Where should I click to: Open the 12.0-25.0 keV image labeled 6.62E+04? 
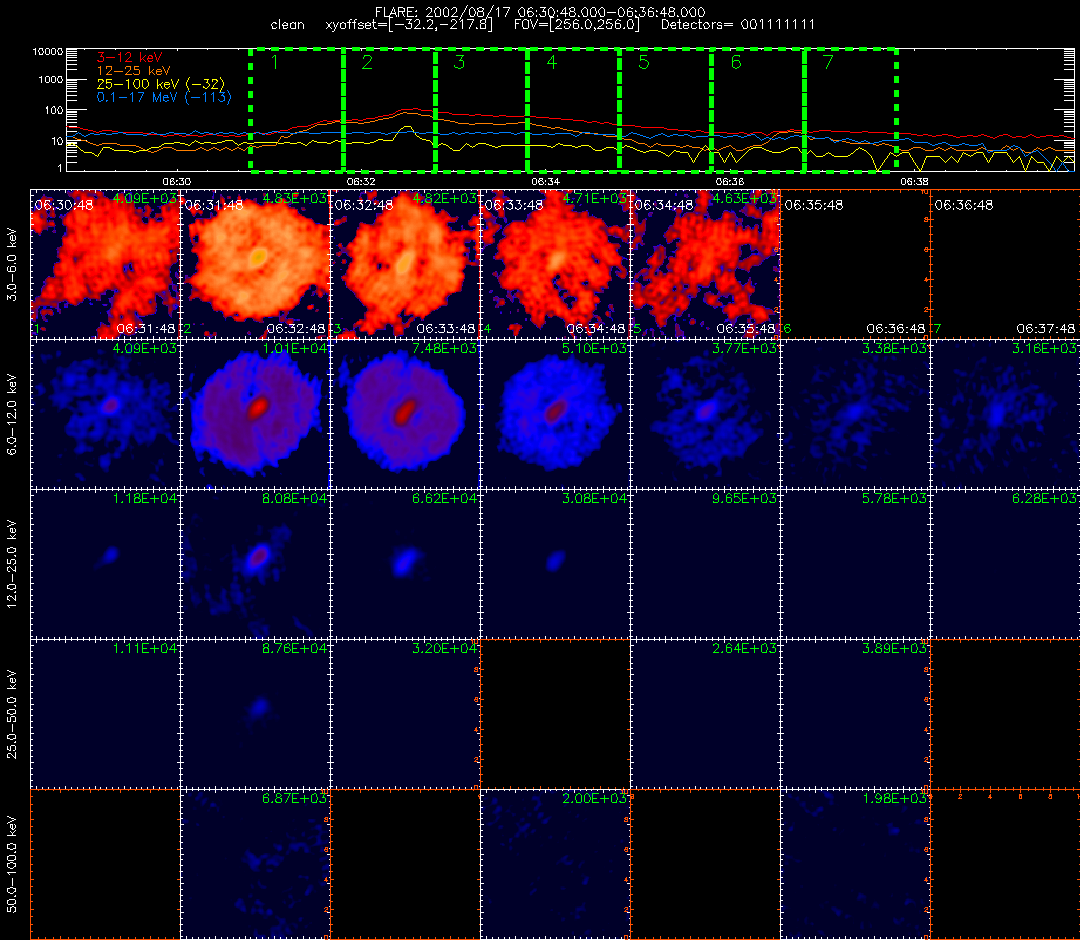pyautogui.click(x=406, y=564)
